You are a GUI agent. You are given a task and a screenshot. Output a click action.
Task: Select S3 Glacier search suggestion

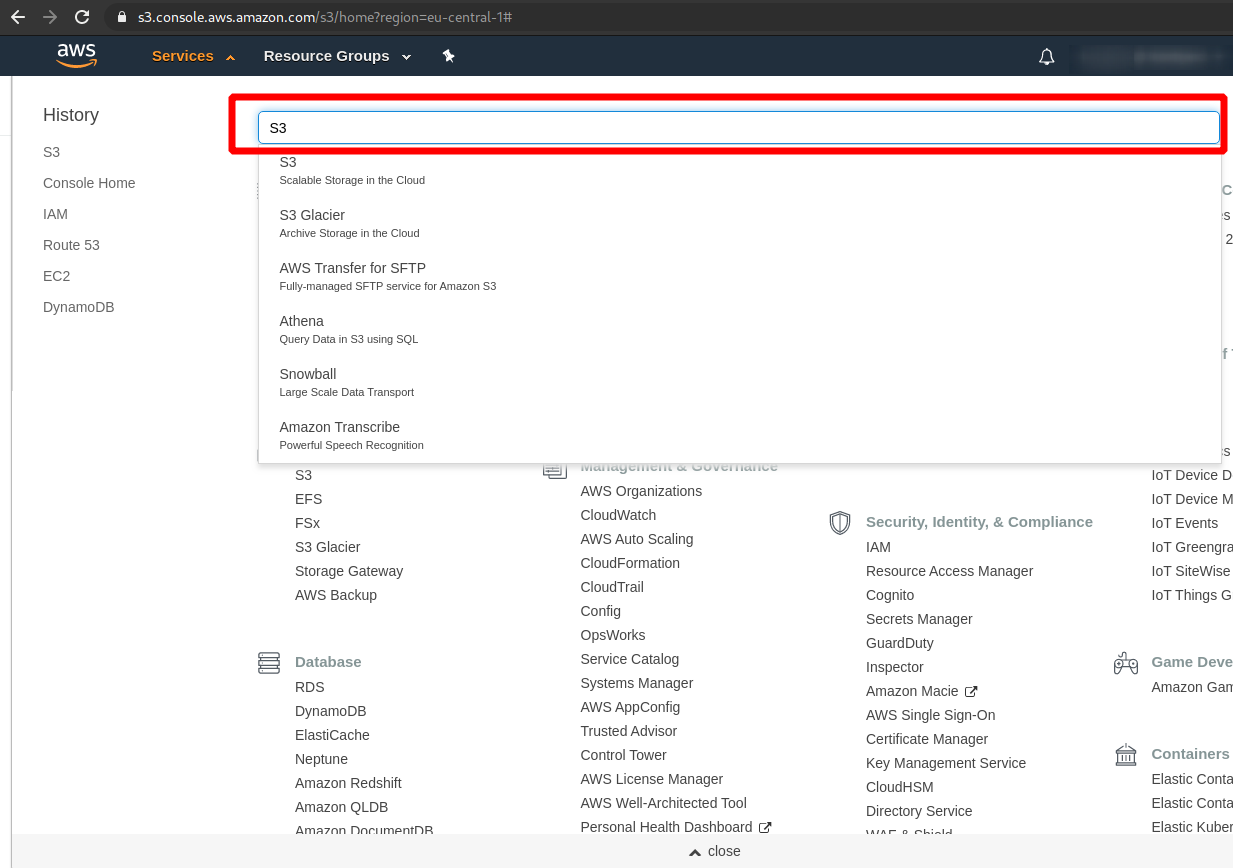click(739, 223)
